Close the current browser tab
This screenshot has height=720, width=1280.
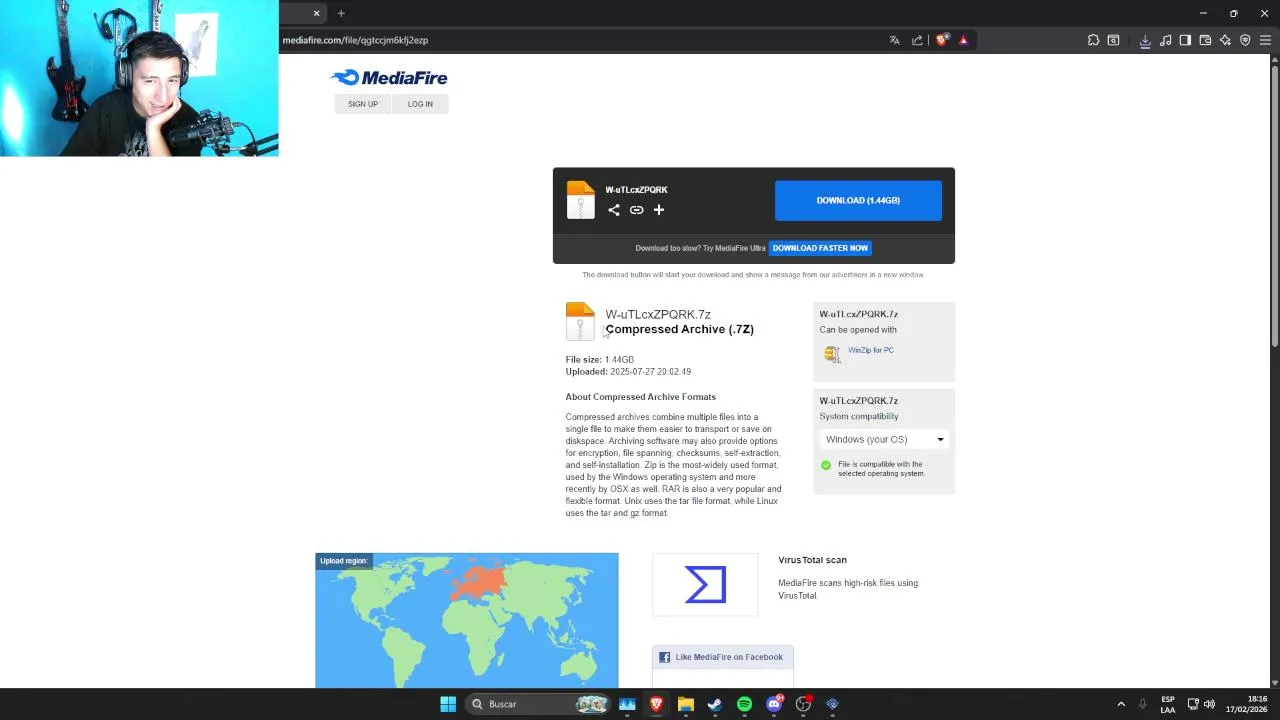316,13
